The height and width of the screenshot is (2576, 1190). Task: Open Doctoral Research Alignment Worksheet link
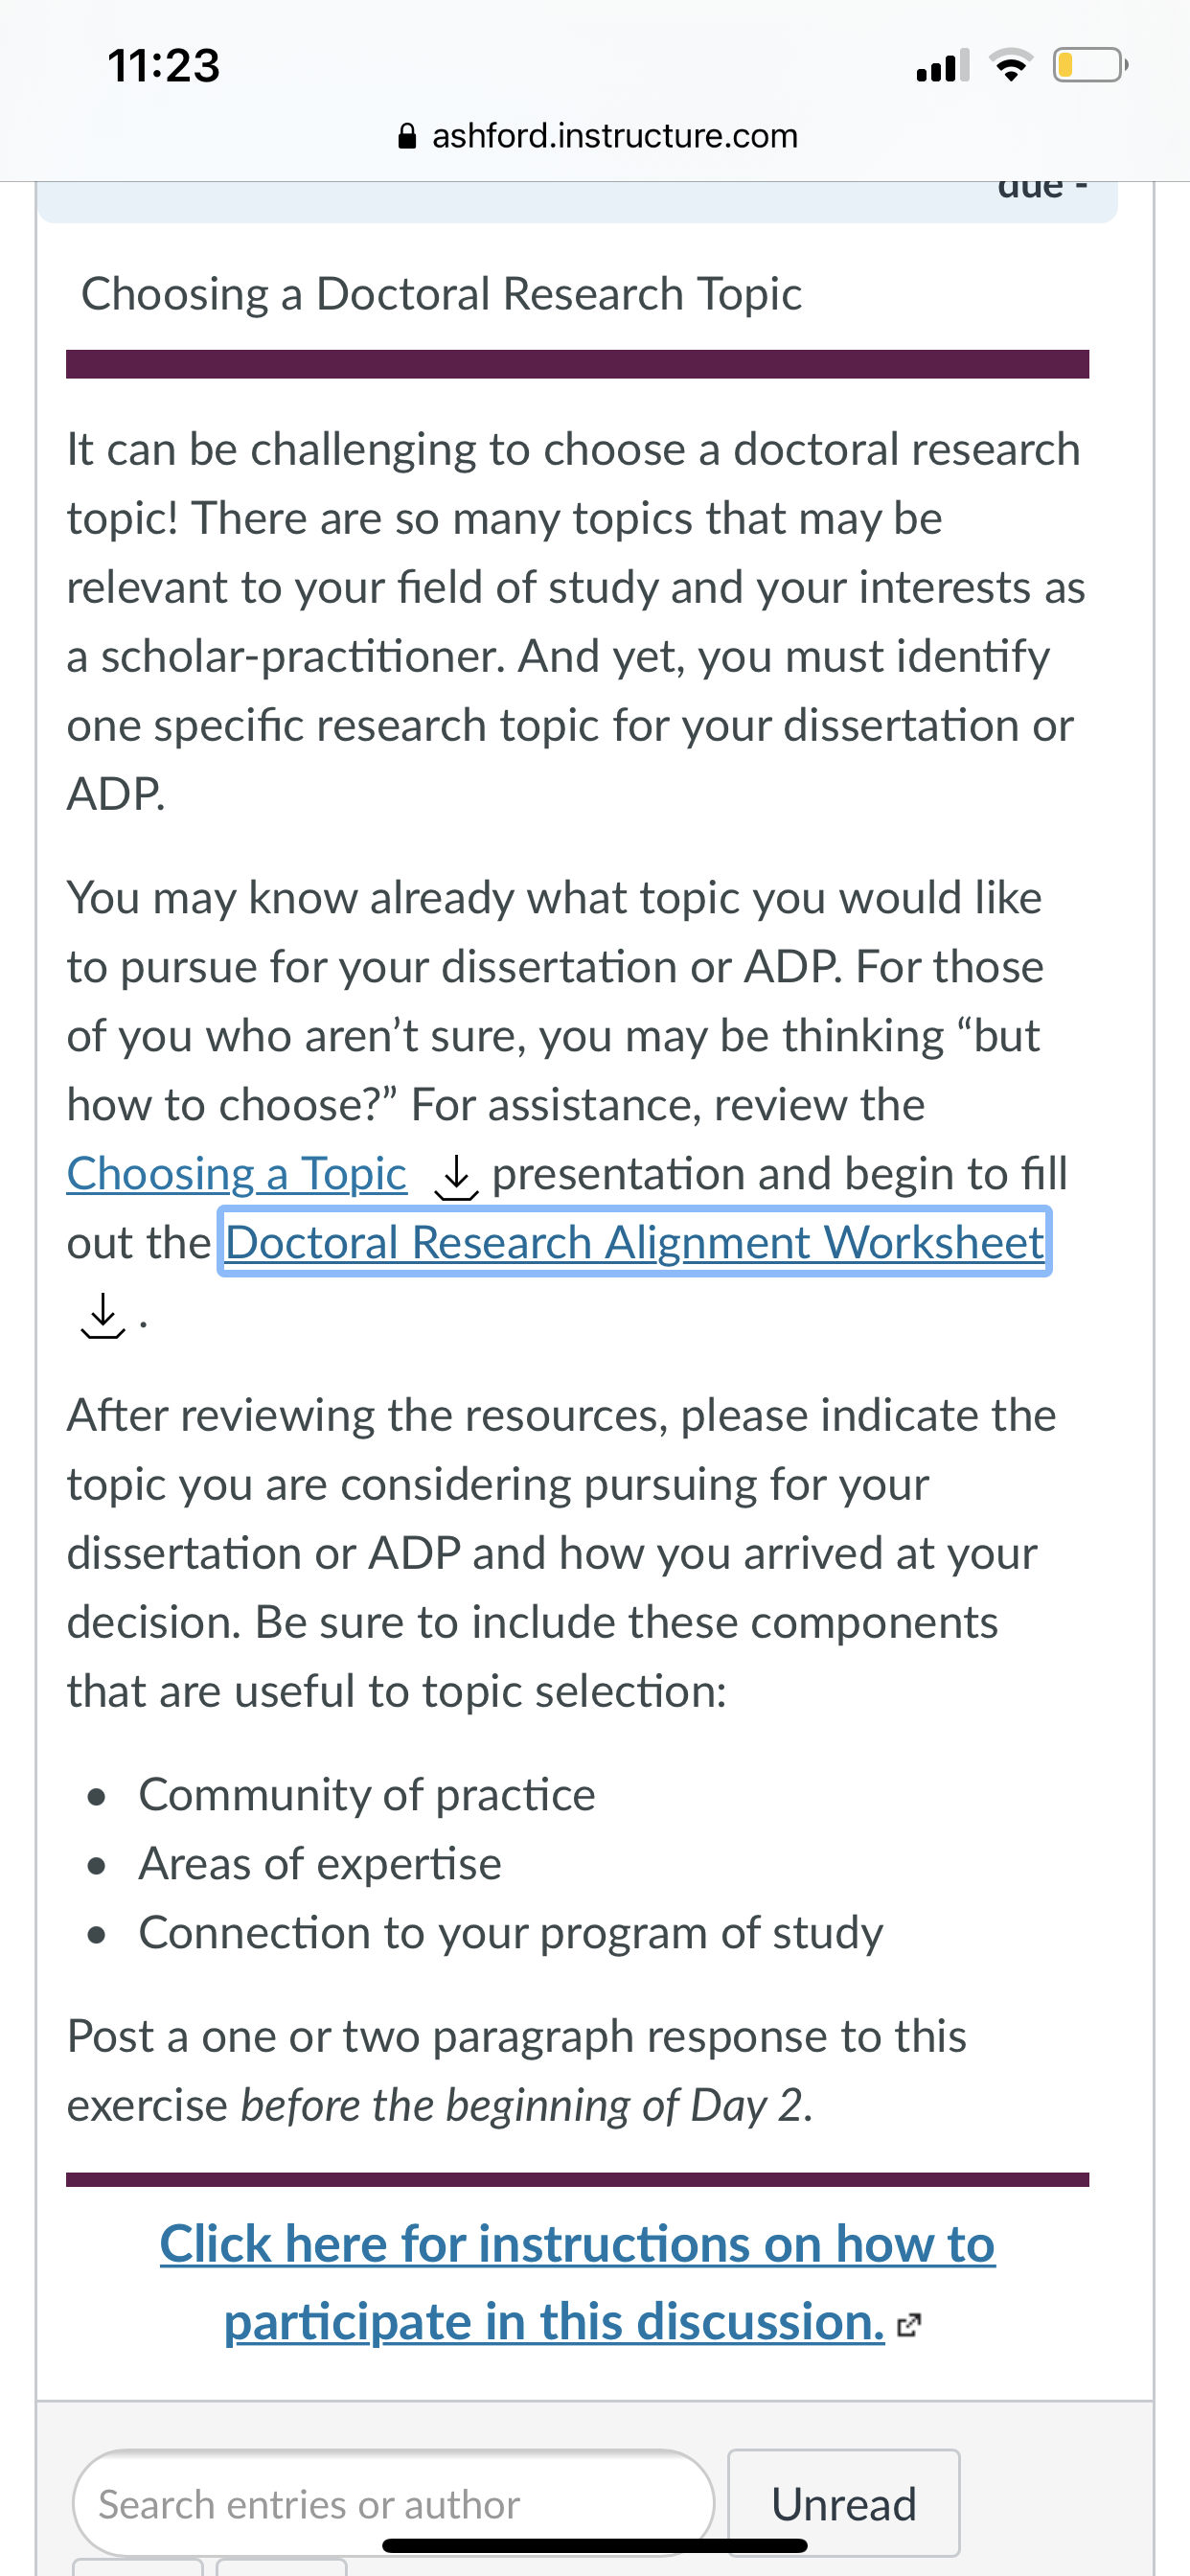635,1242
